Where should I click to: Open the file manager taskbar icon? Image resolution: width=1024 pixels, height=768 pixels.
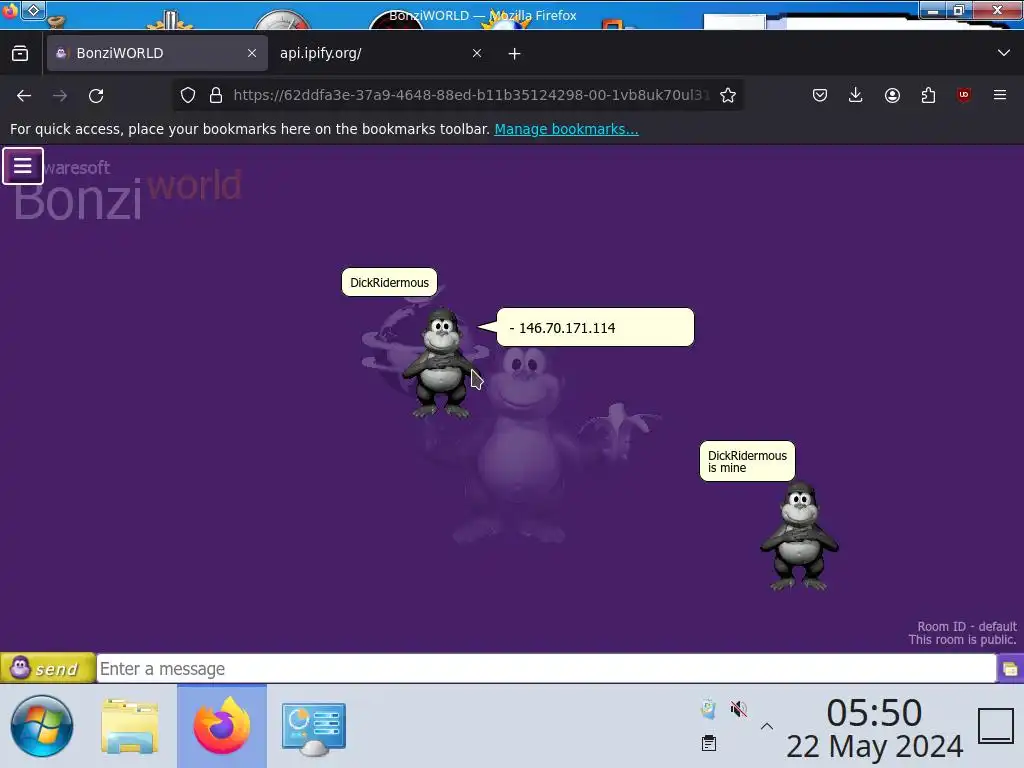pyautogui.click(x=130, y=726)
